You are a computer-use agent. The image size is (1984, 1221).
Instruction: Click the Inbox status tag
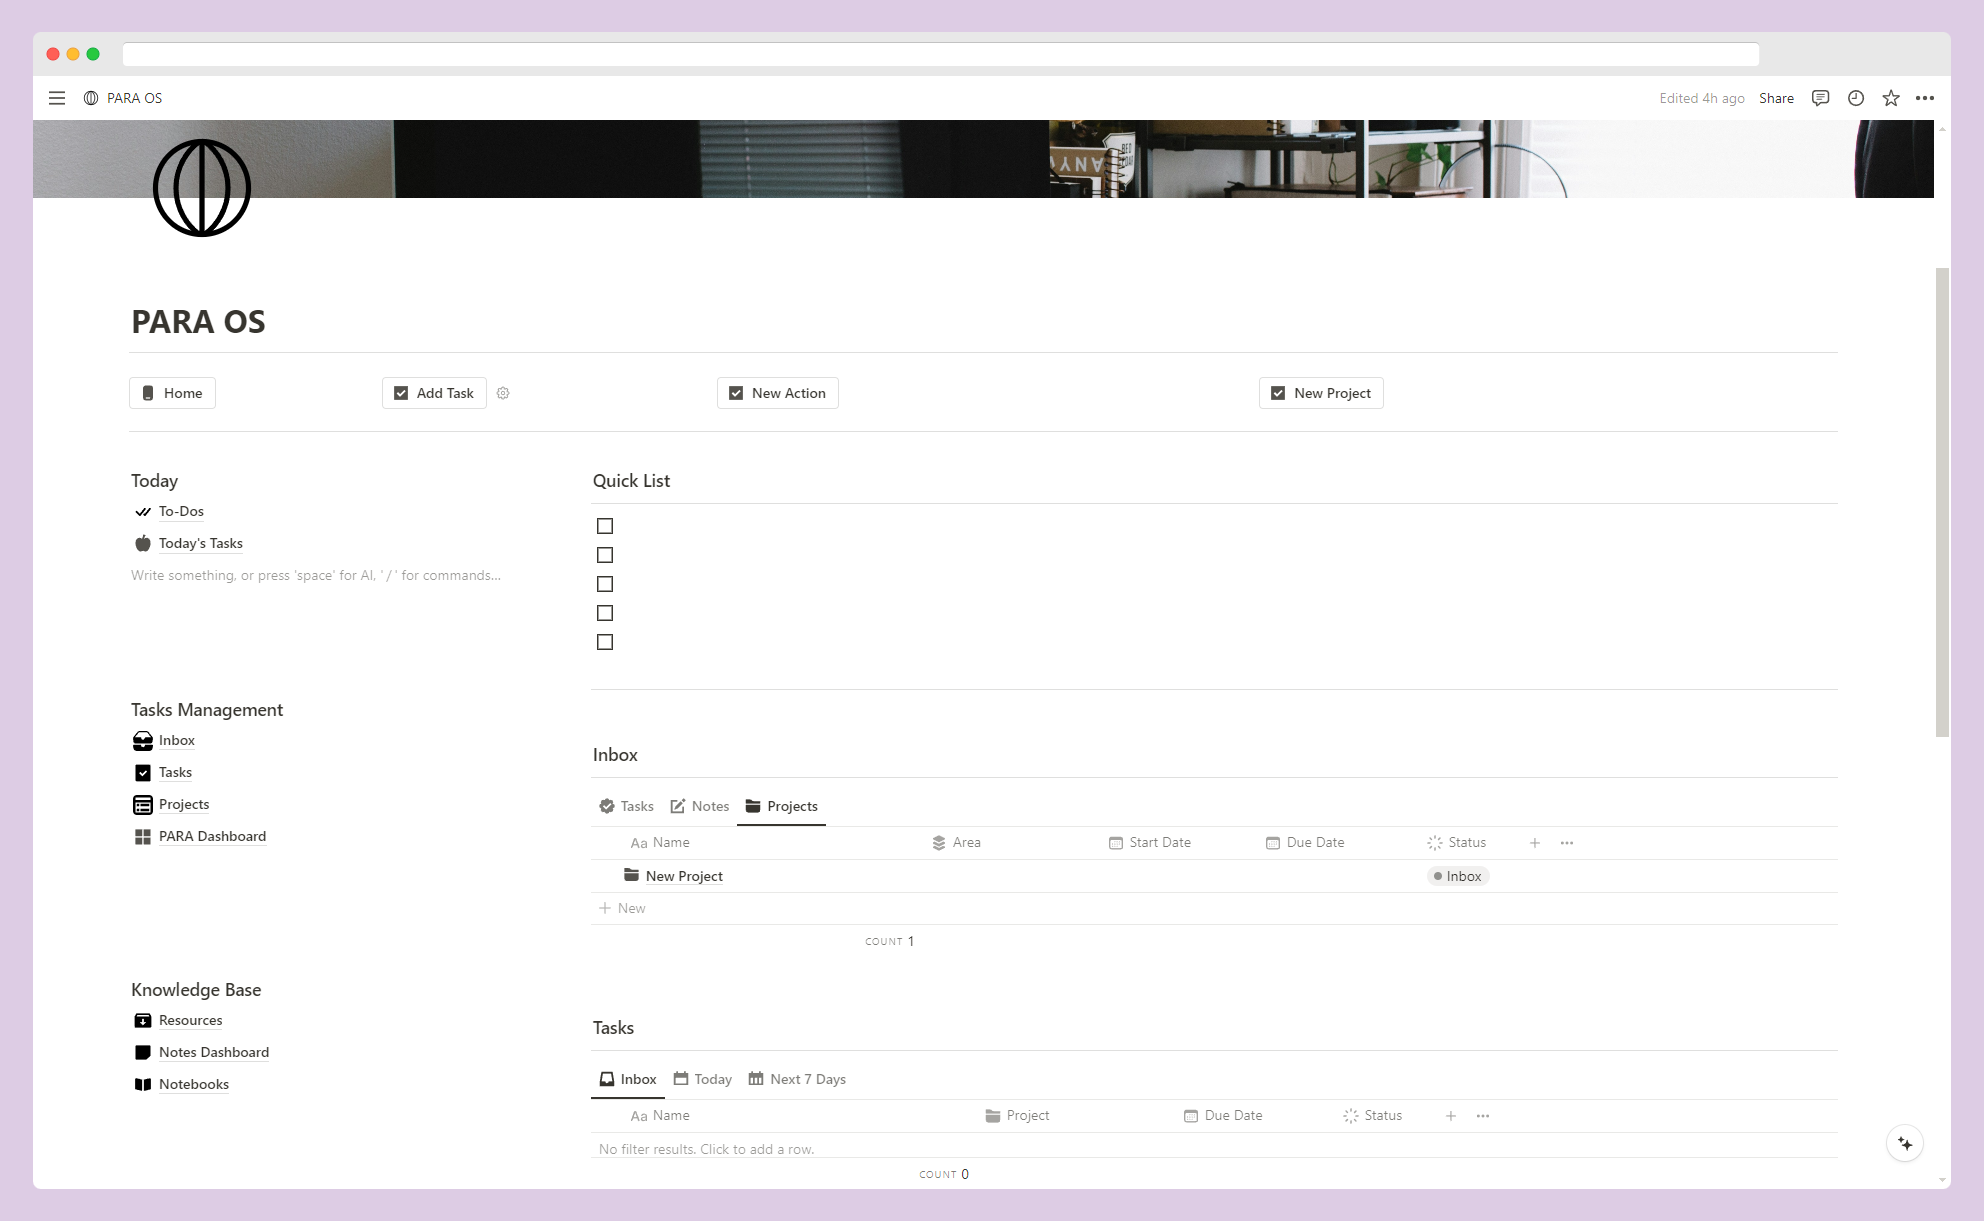[1458, 876]
